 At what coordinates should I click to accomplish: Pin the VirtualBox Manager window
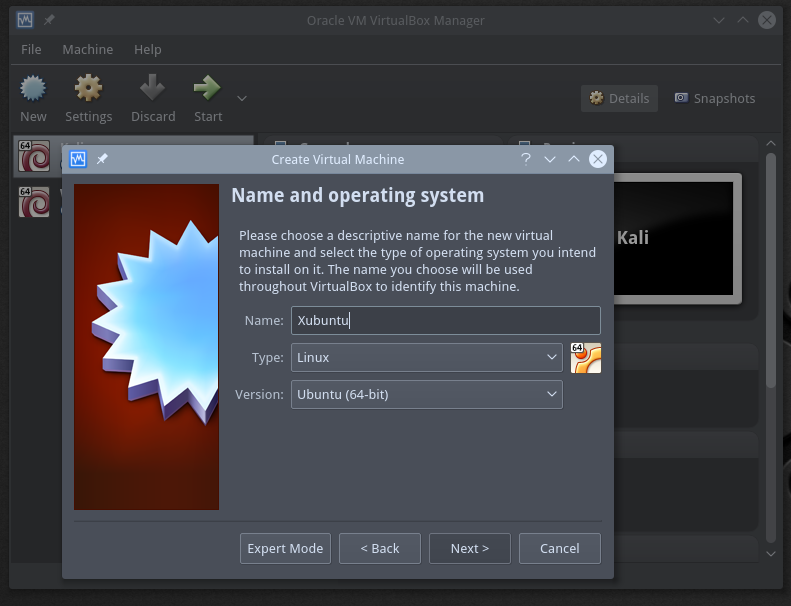click(49, 20)
